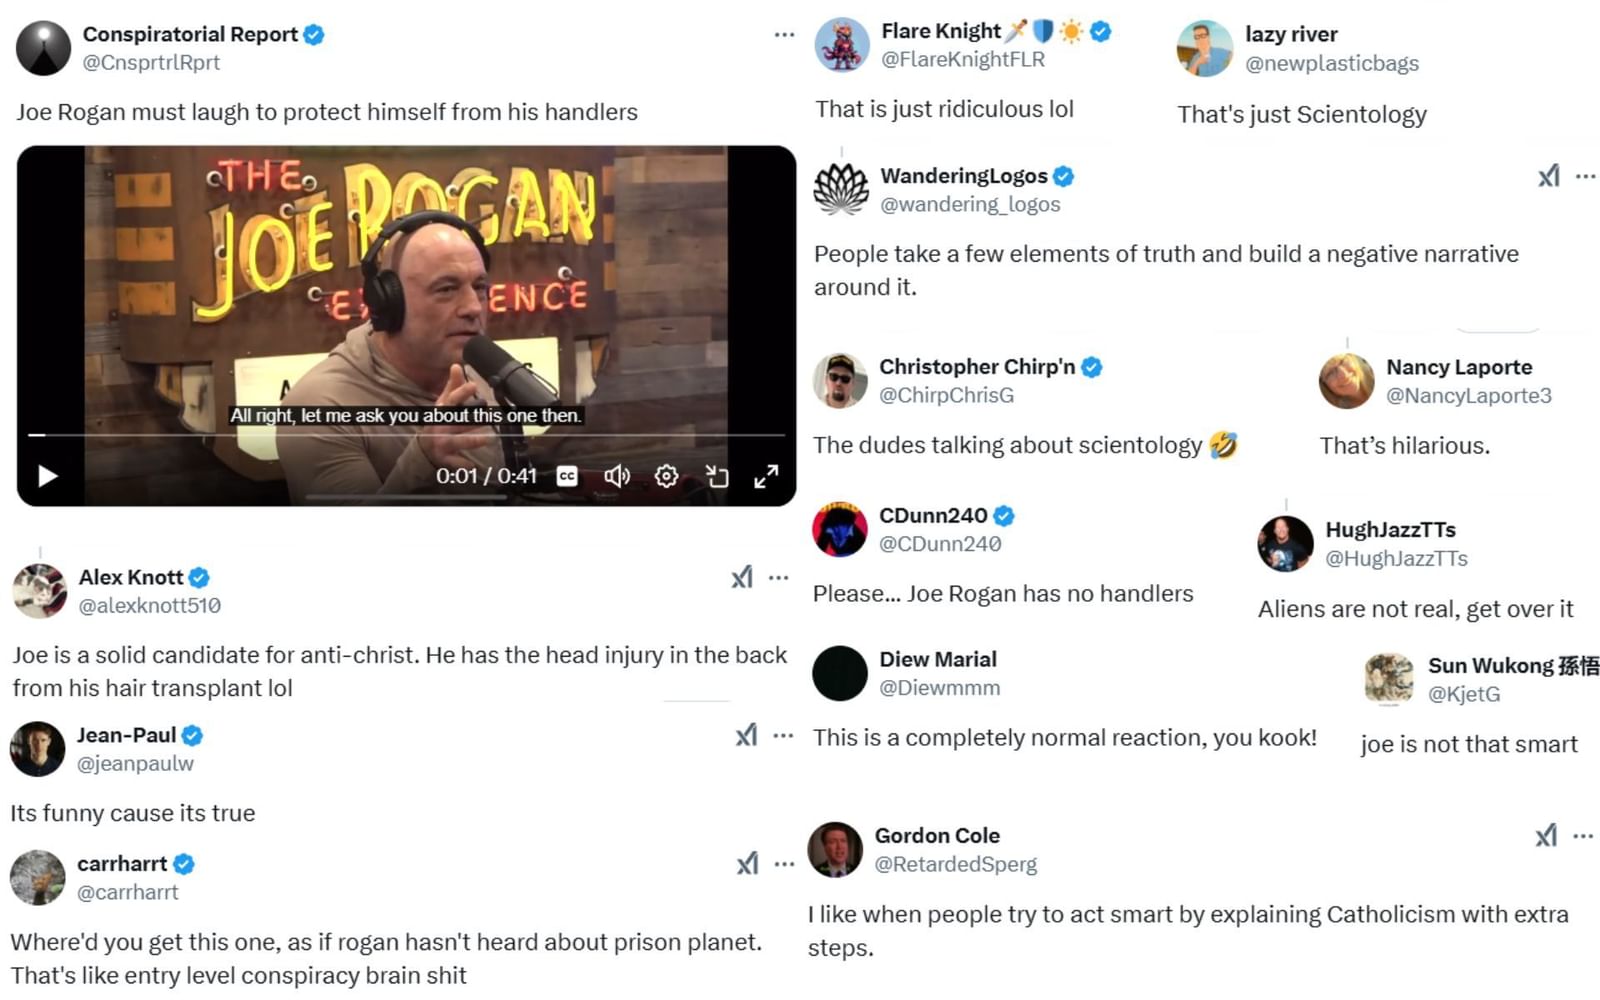Viewport: 1600px width, 1000px height.
Task: Mute the video with the speaker icon
Action: 618,476
